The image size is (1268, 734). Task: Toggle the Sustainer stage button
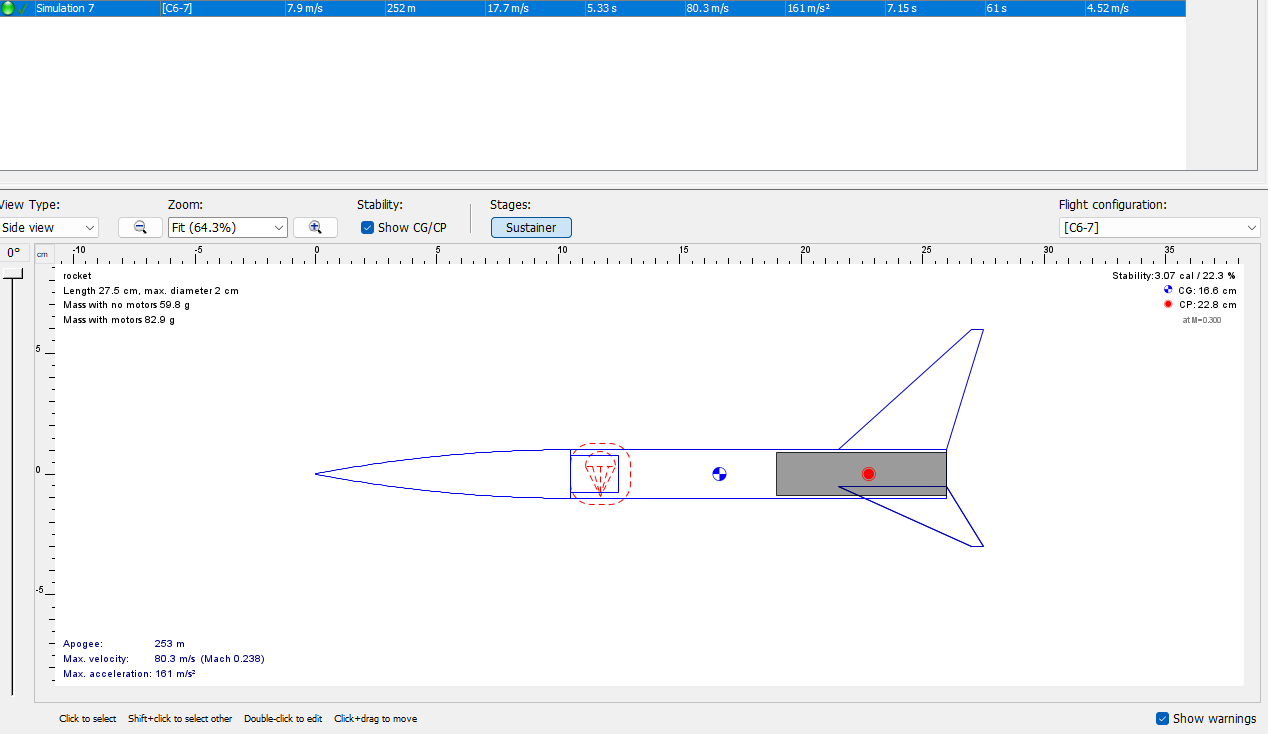531,227
